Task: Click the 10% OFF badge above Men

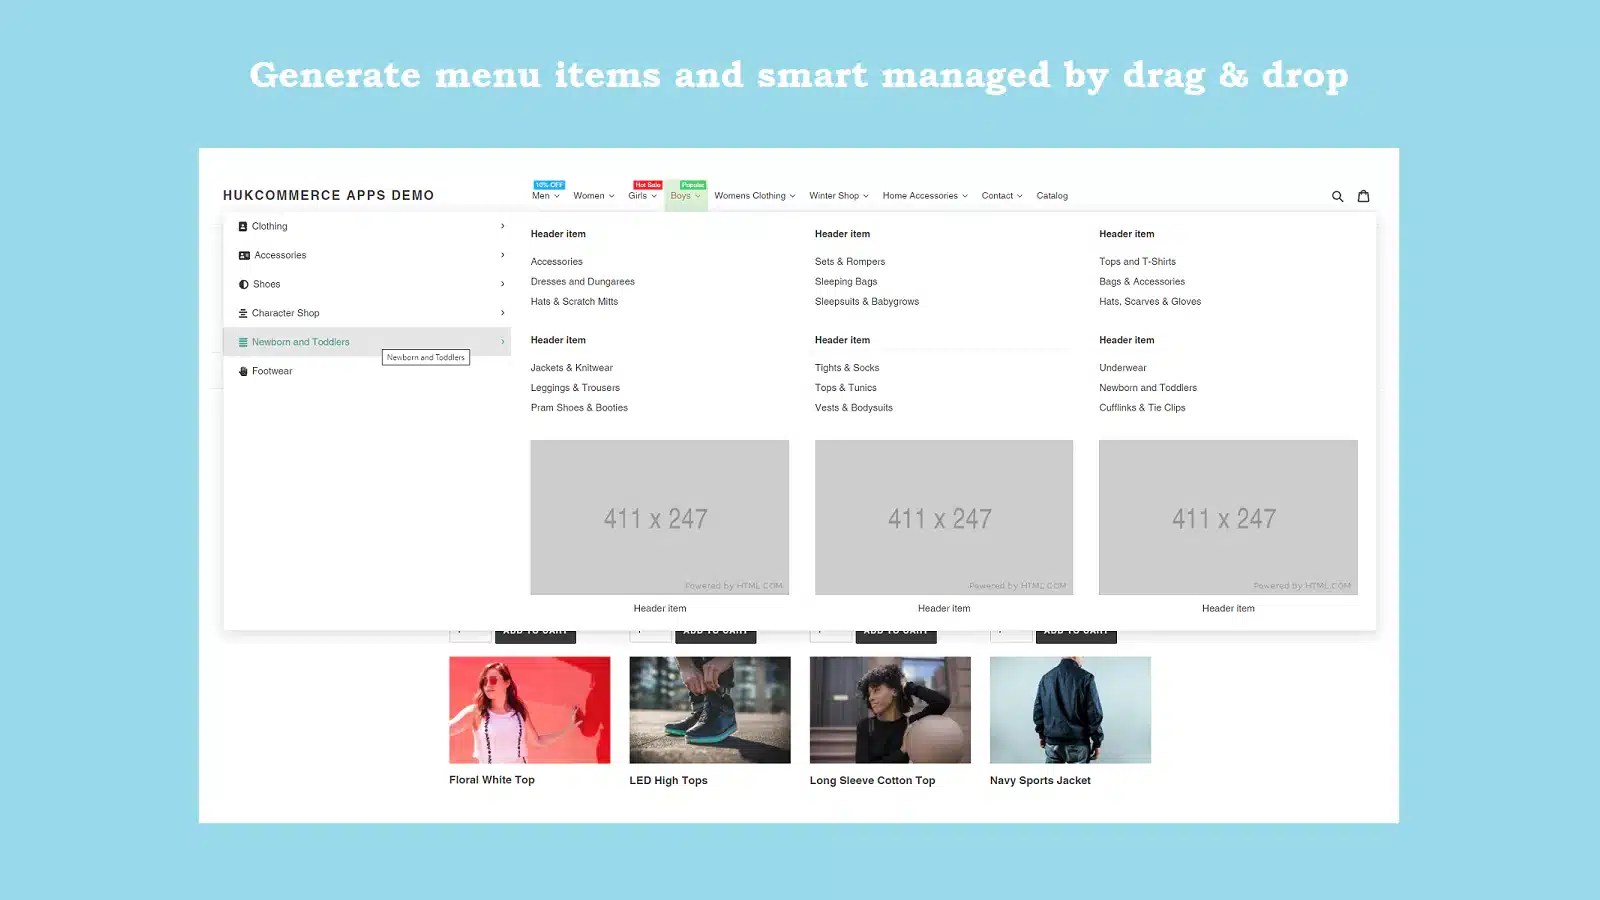Action: tap(546, 185)
